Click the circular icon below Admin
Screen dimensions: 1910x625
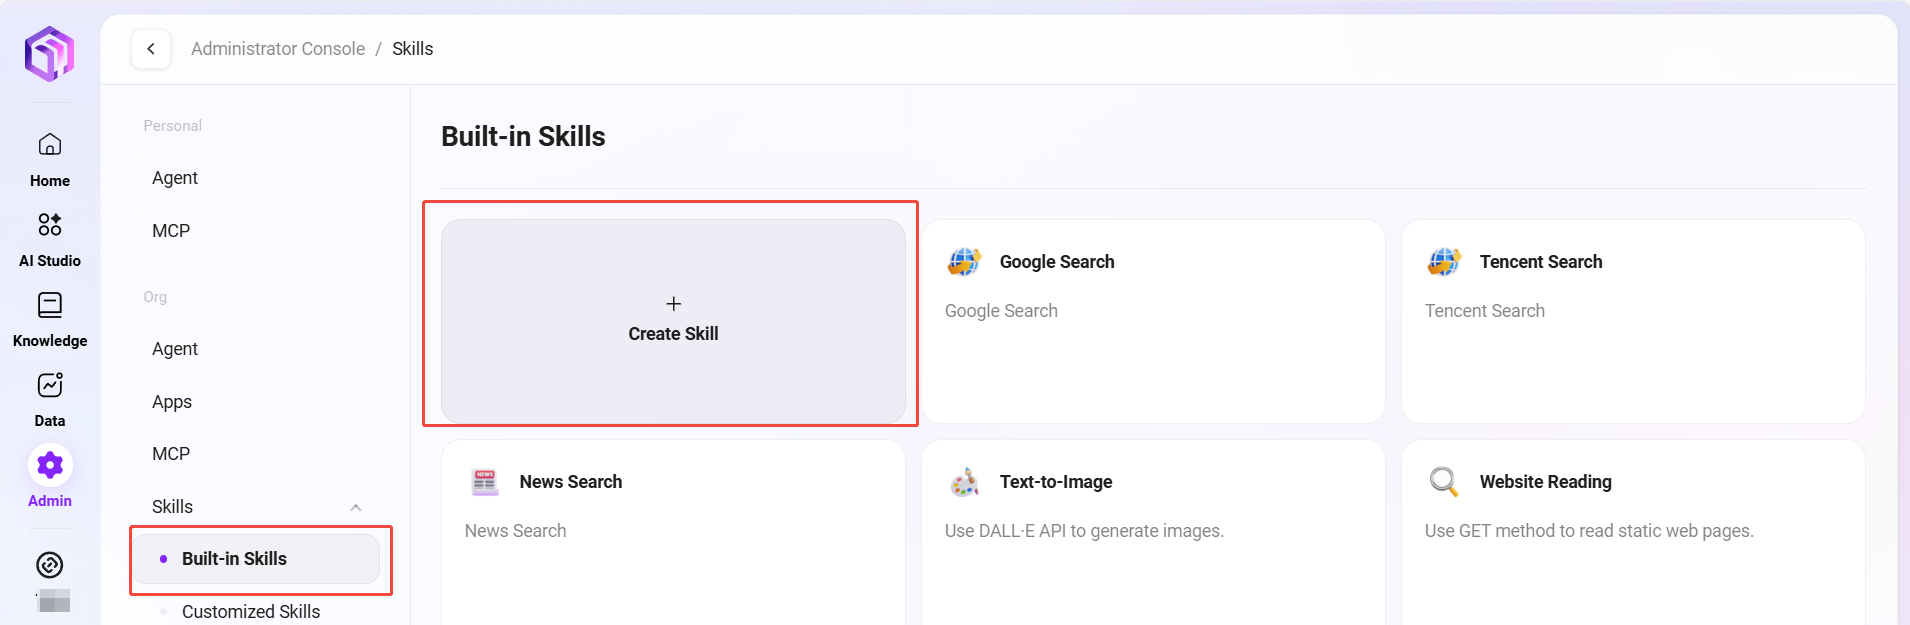point(50,565)
